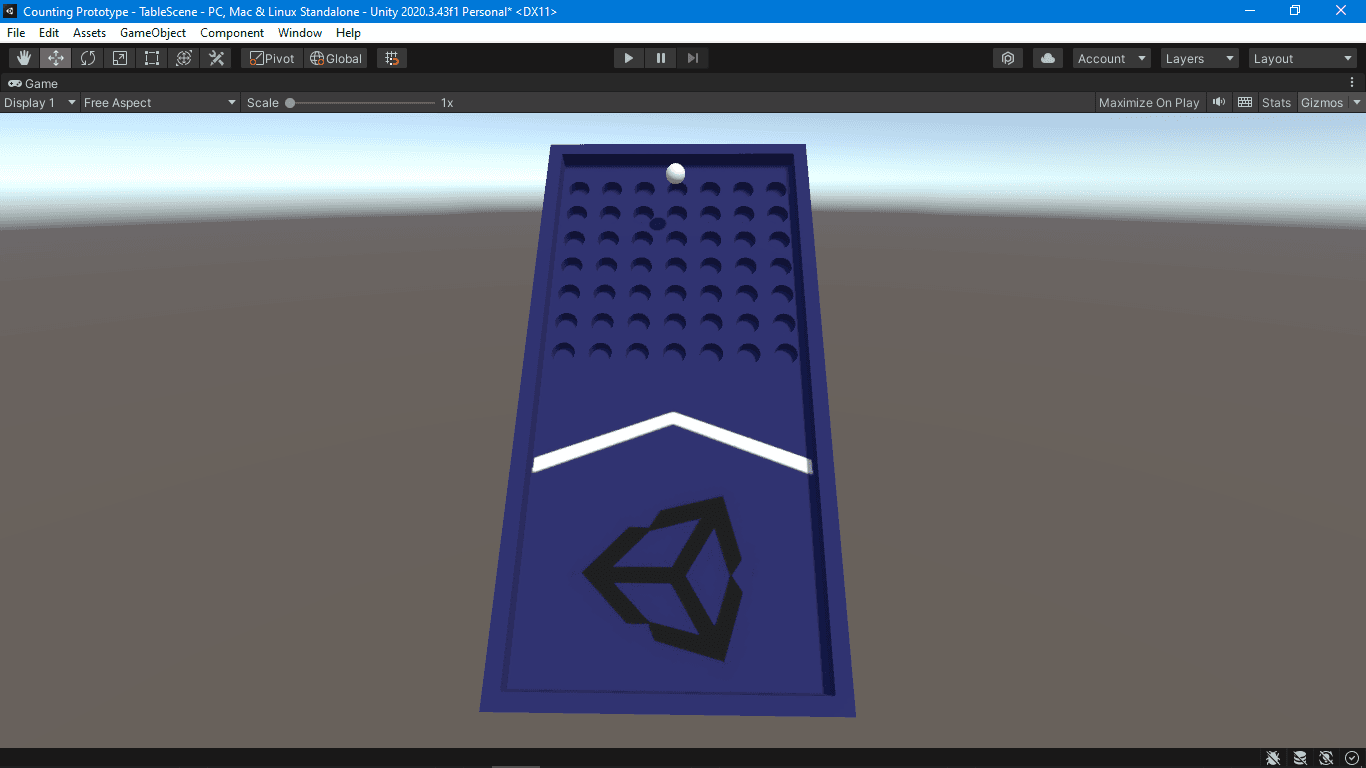Expand the Free Aspect dropdown
Image resolution: width=1366 pixels, height=768 pixels.
click(160, 102)
